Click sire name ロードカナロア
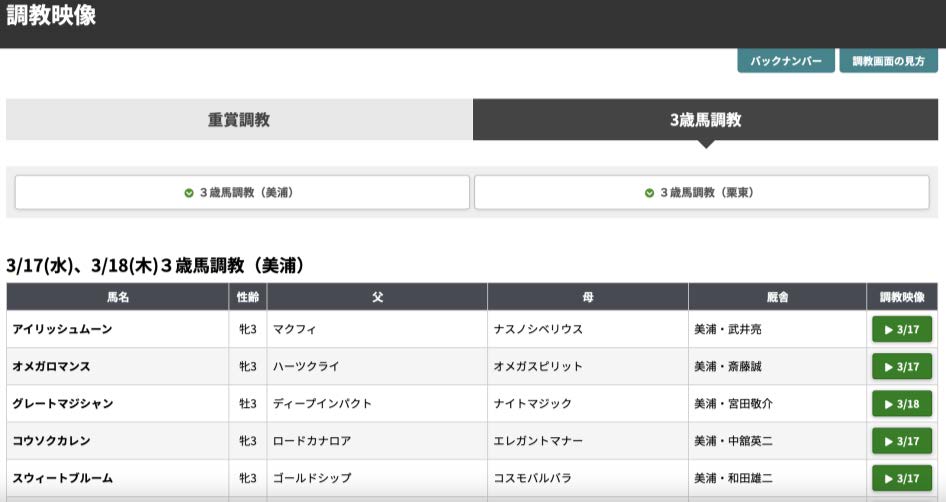The image size is (946, 502). click(x=312, y=441)
